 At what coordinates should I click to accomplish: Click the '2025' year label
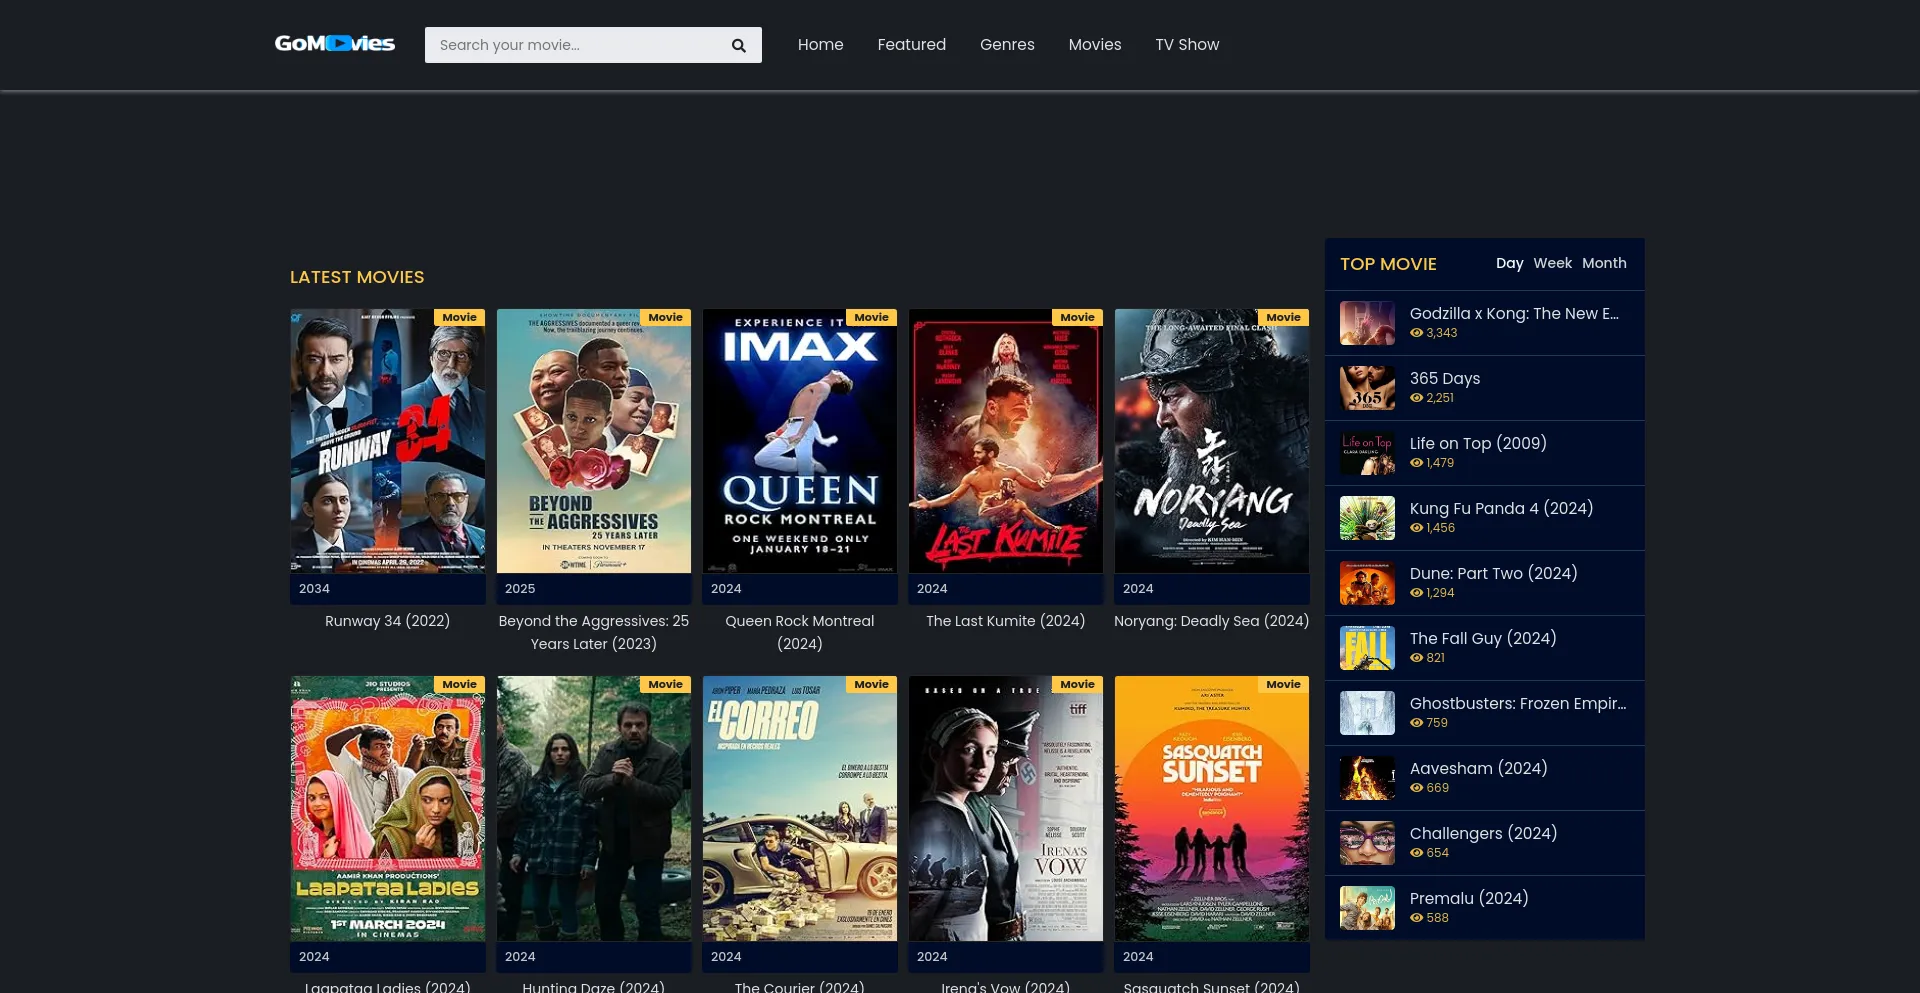point(520,589)
